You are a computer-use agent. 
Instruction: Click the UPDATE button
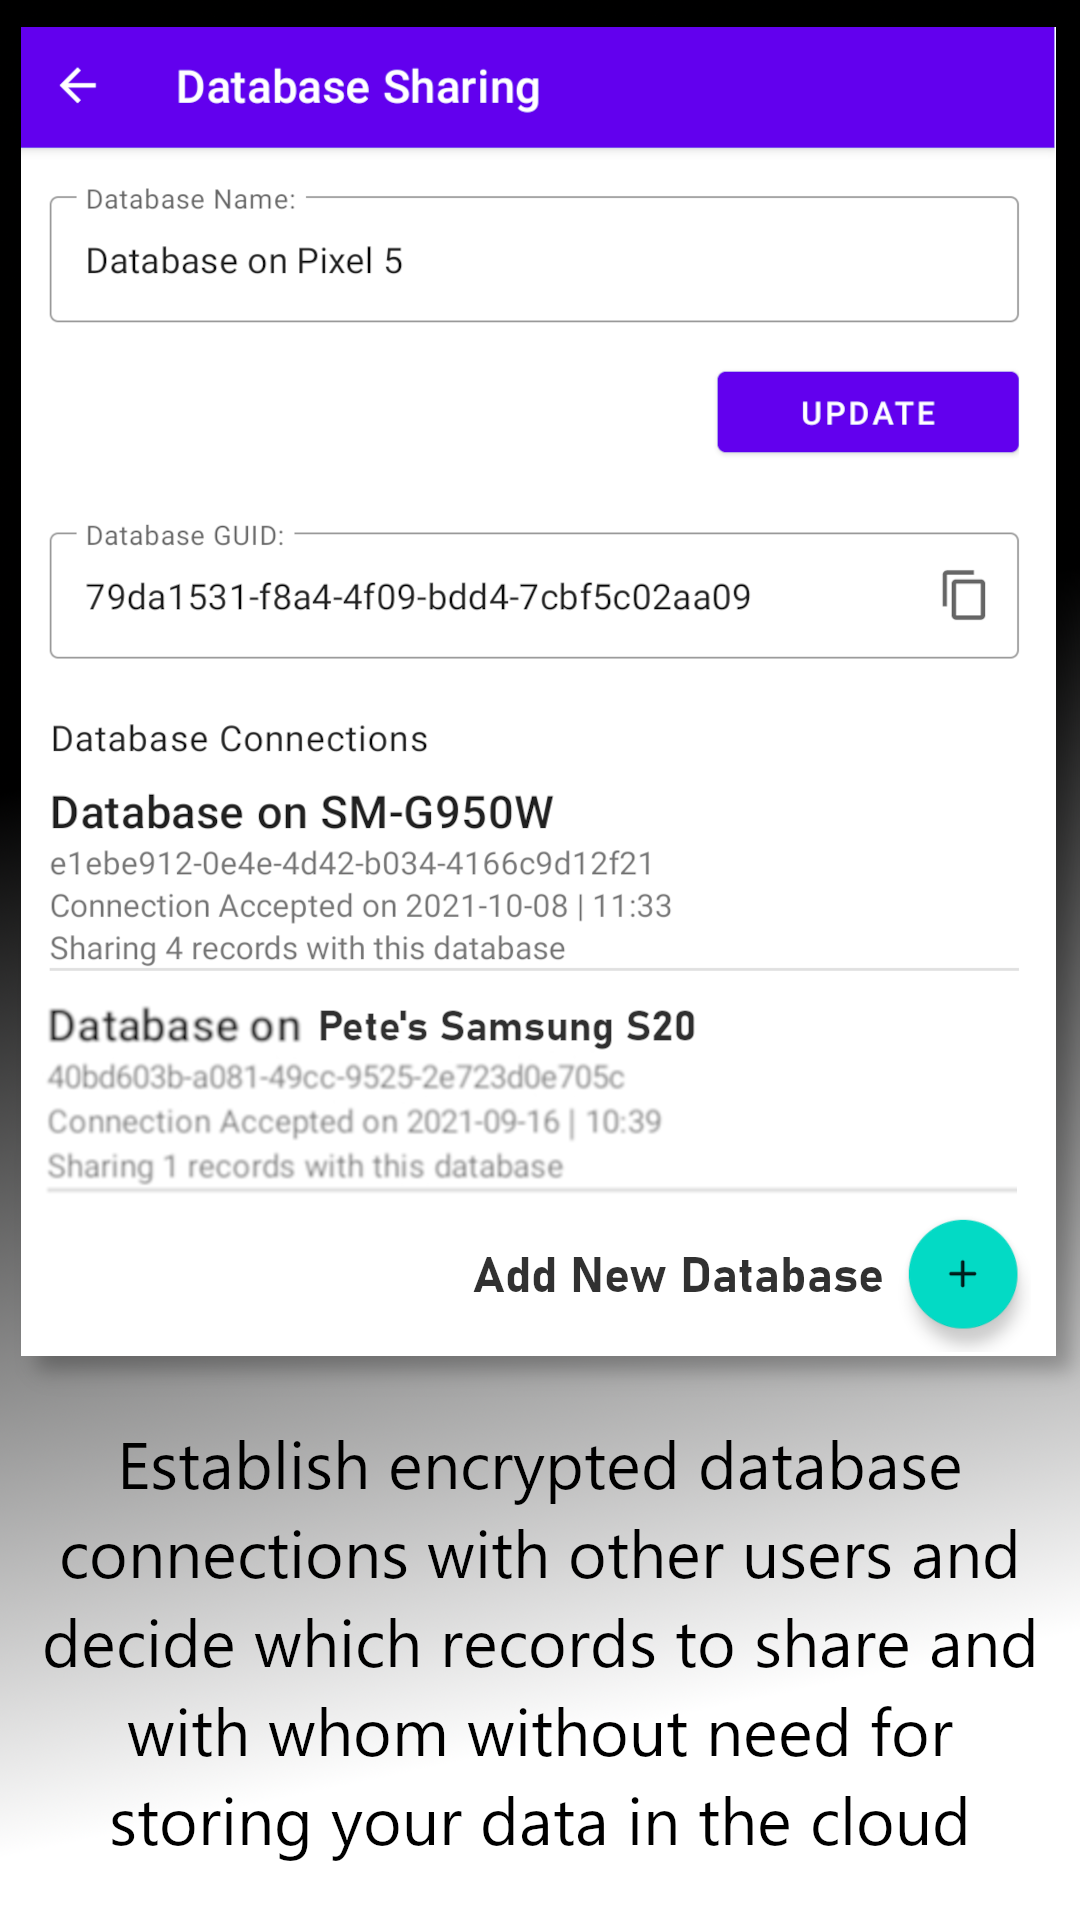pyautogui.click(x=867, y=412)
